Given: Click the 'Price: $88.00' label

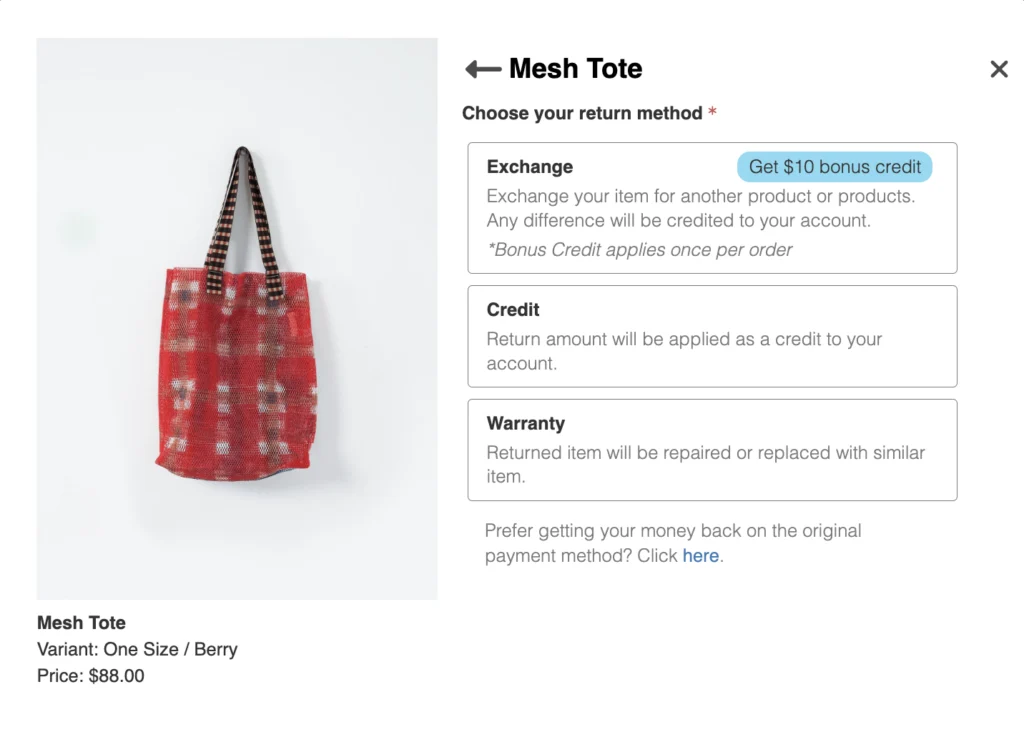Looking at the screenshot, I should tap(90, 676).
